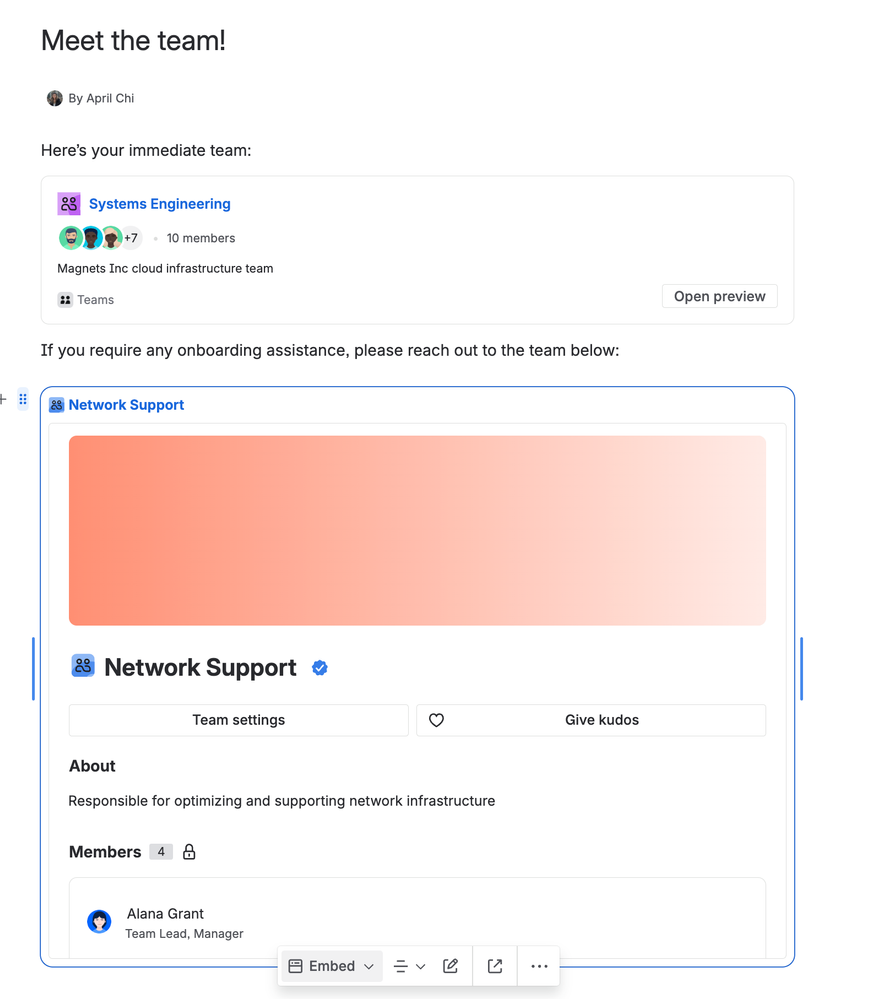878x999 pixels.
Task: Click the orange gradient team banner
Action: 417,530
